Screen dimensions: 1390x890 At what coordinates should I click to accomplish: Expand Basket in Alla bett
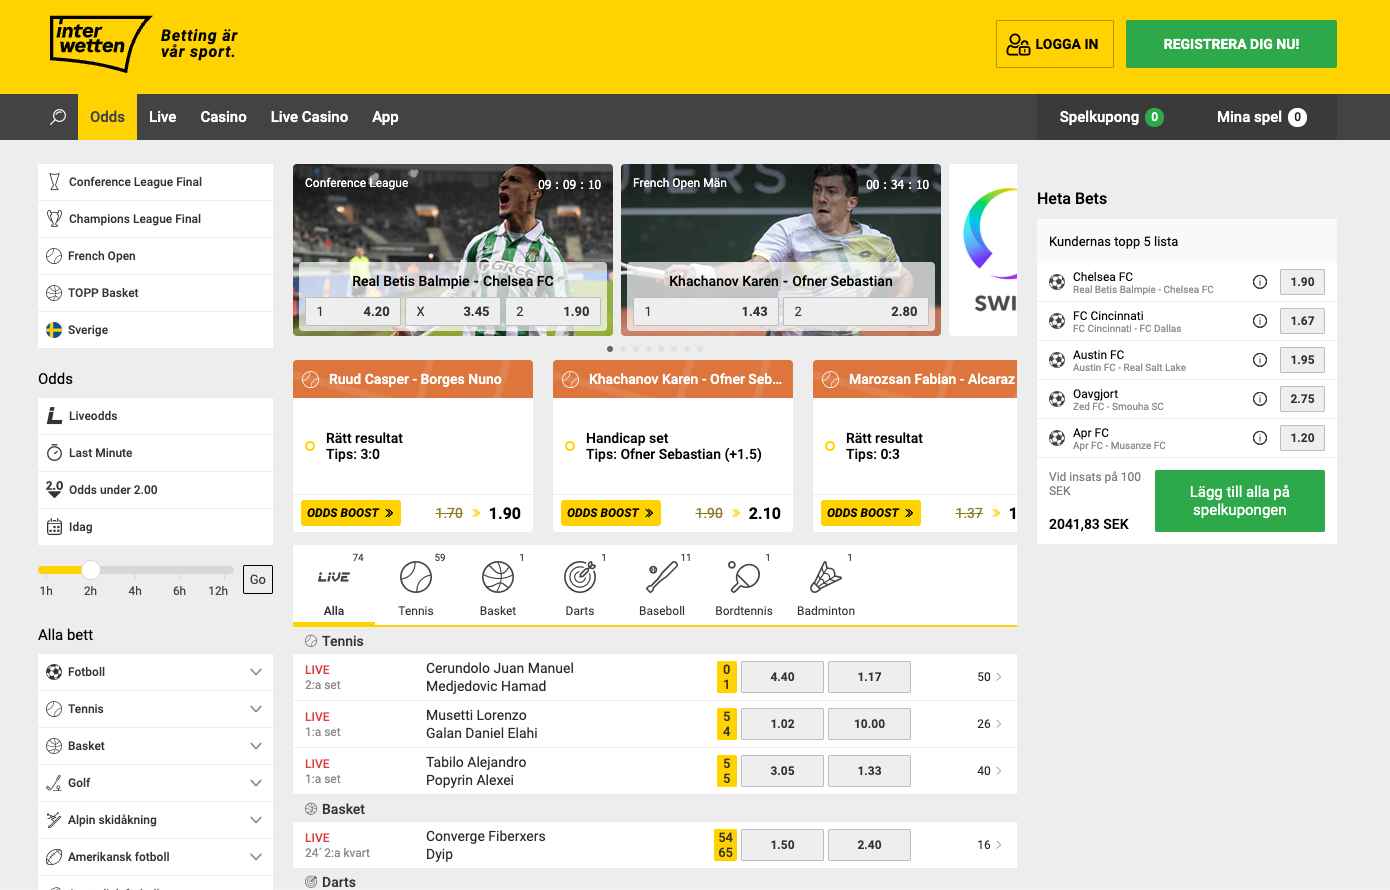coord(155,746)
